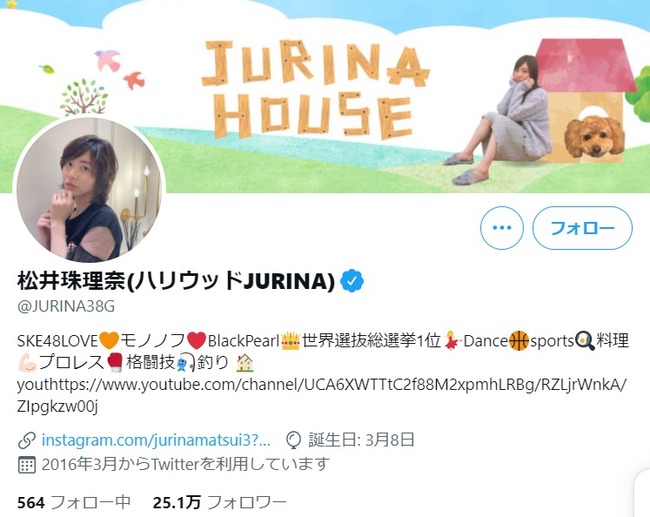The image size is (650, 517).
Task: Click the boxing glove emoji in bio
Action: pyautogui.click(x=115, y=363)
